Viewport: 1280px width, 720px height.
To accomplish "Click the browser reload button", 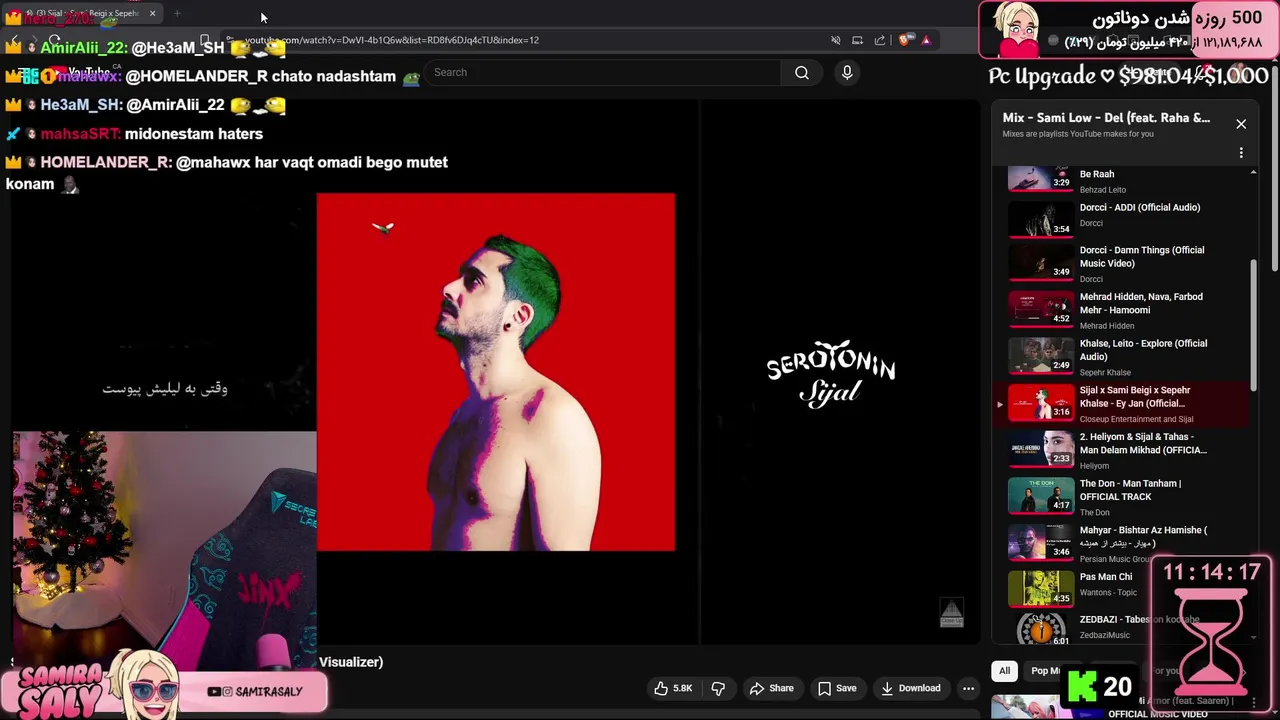I will coord(54,41).
